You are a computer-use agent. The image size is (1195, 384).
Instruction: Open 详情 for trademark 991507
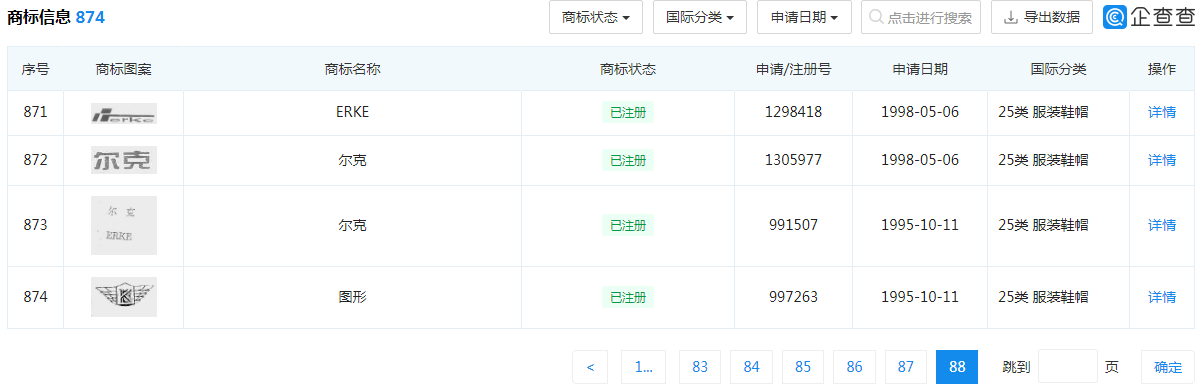click(x=1162, y=226)
